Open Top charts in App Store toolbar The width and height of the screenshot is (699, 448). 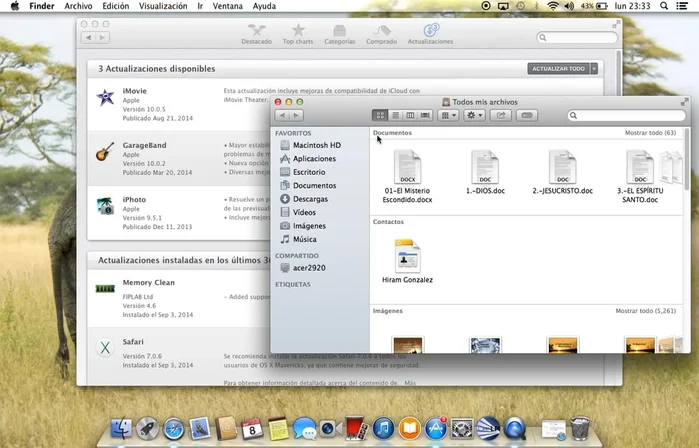297,35
